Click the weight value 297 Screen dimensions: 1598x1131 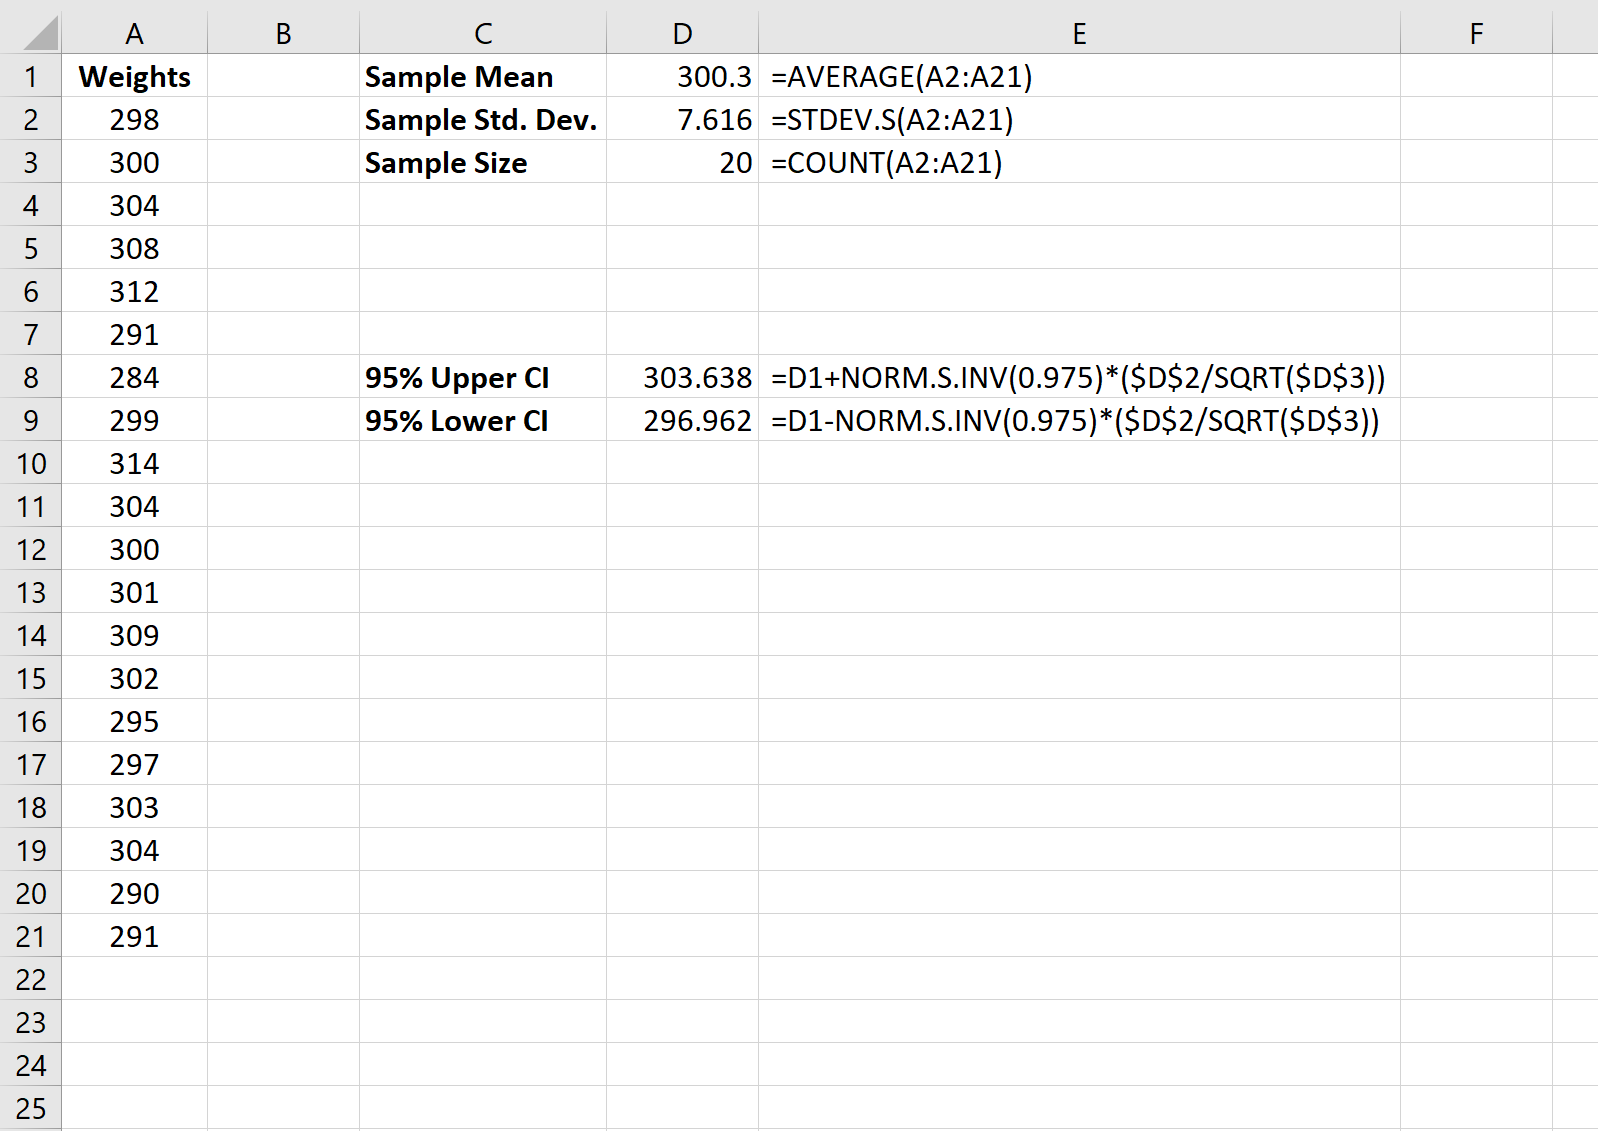click(134, 764)
